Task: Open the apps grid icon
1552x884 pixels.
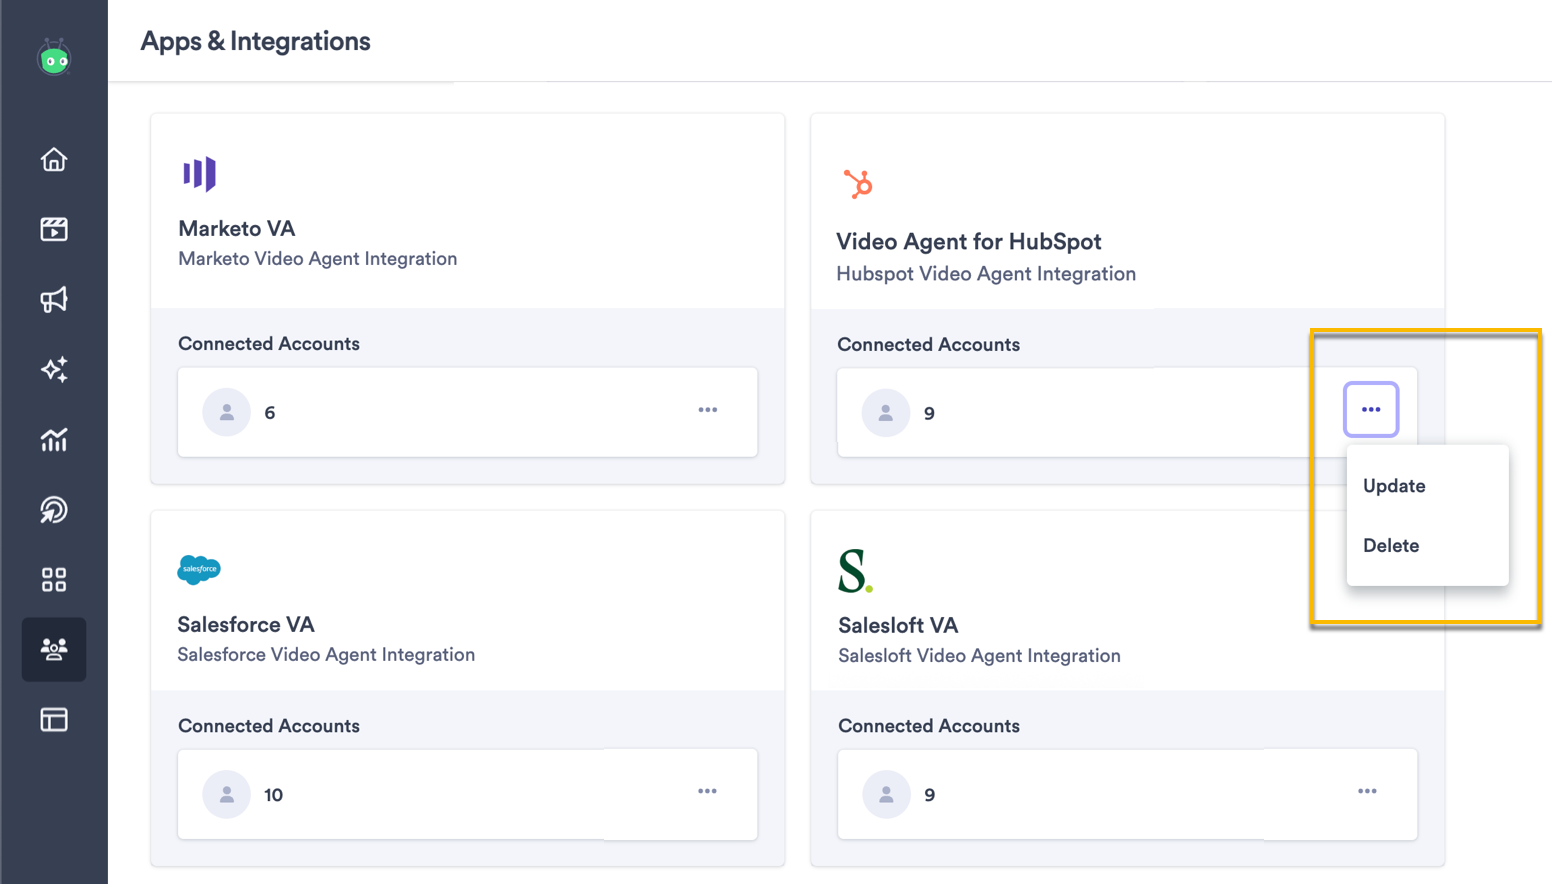Action: pos(54,579)
